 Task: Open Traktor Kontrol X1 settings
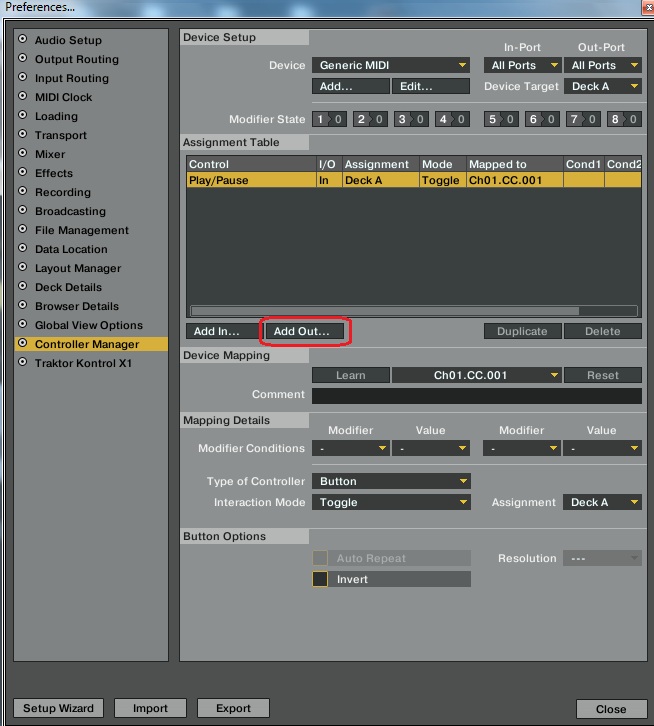pyautogui.click(x=83, y=363)
